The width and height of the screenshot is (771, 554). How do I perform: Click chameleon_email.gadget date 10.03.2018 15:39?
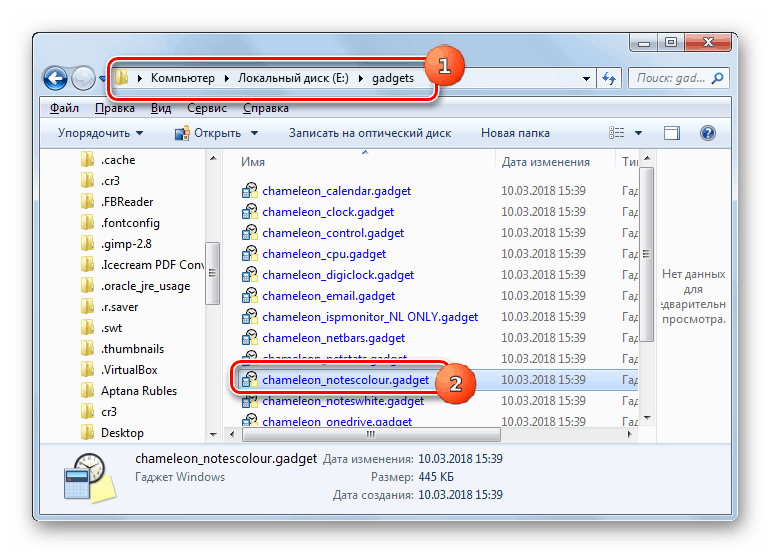coord(543,296)
